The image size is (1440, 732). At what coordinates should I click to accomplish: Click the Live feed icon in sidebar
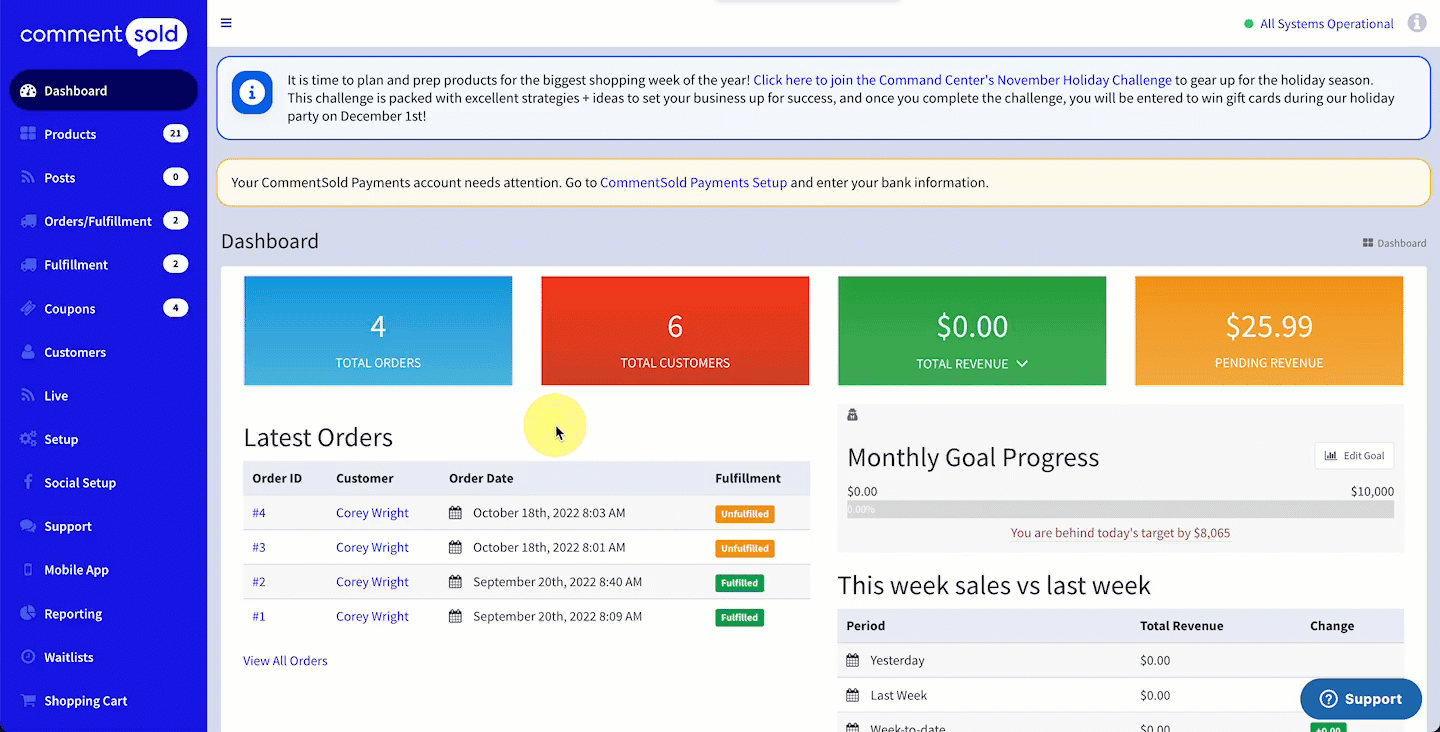(x=28, y=396)
